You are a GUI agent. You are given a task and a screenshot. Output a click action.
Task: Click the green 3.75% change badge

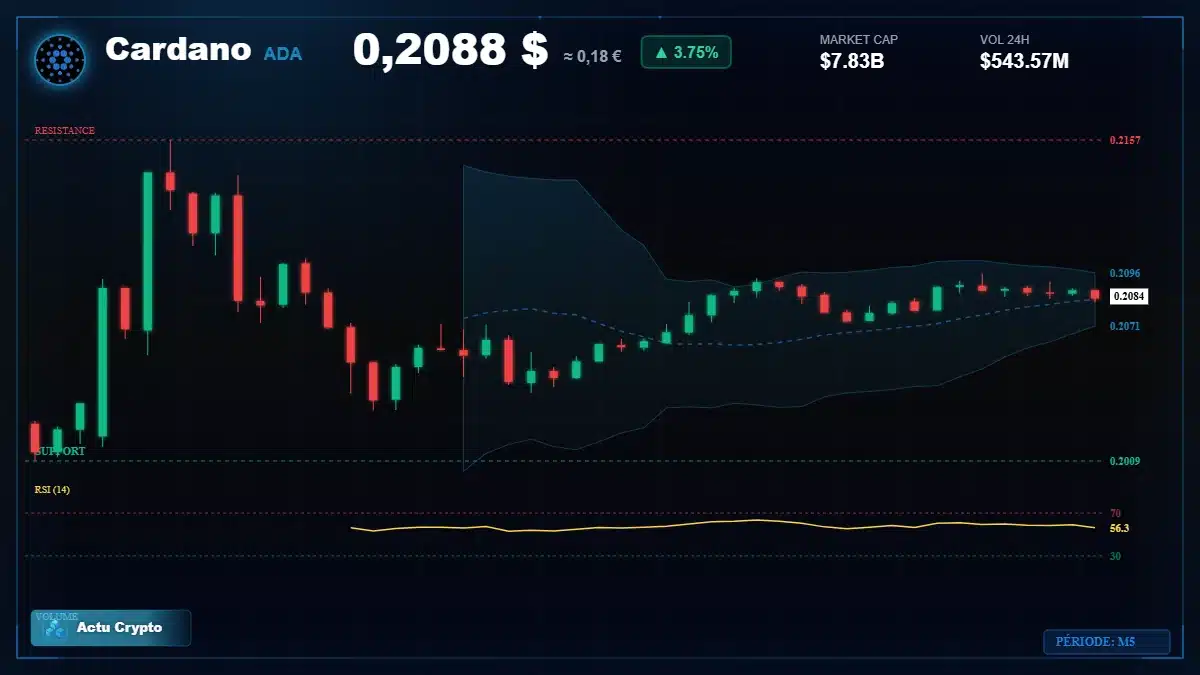(686, 53)
